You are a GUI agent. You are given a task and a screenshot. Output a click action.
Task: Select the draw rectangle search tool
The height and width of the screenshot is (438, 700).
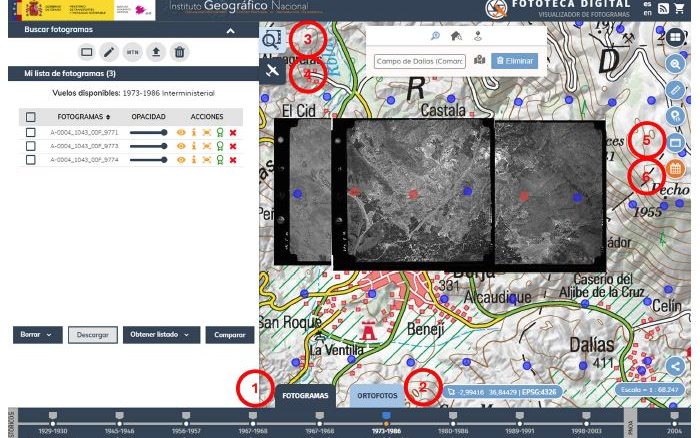coord(86,51)
